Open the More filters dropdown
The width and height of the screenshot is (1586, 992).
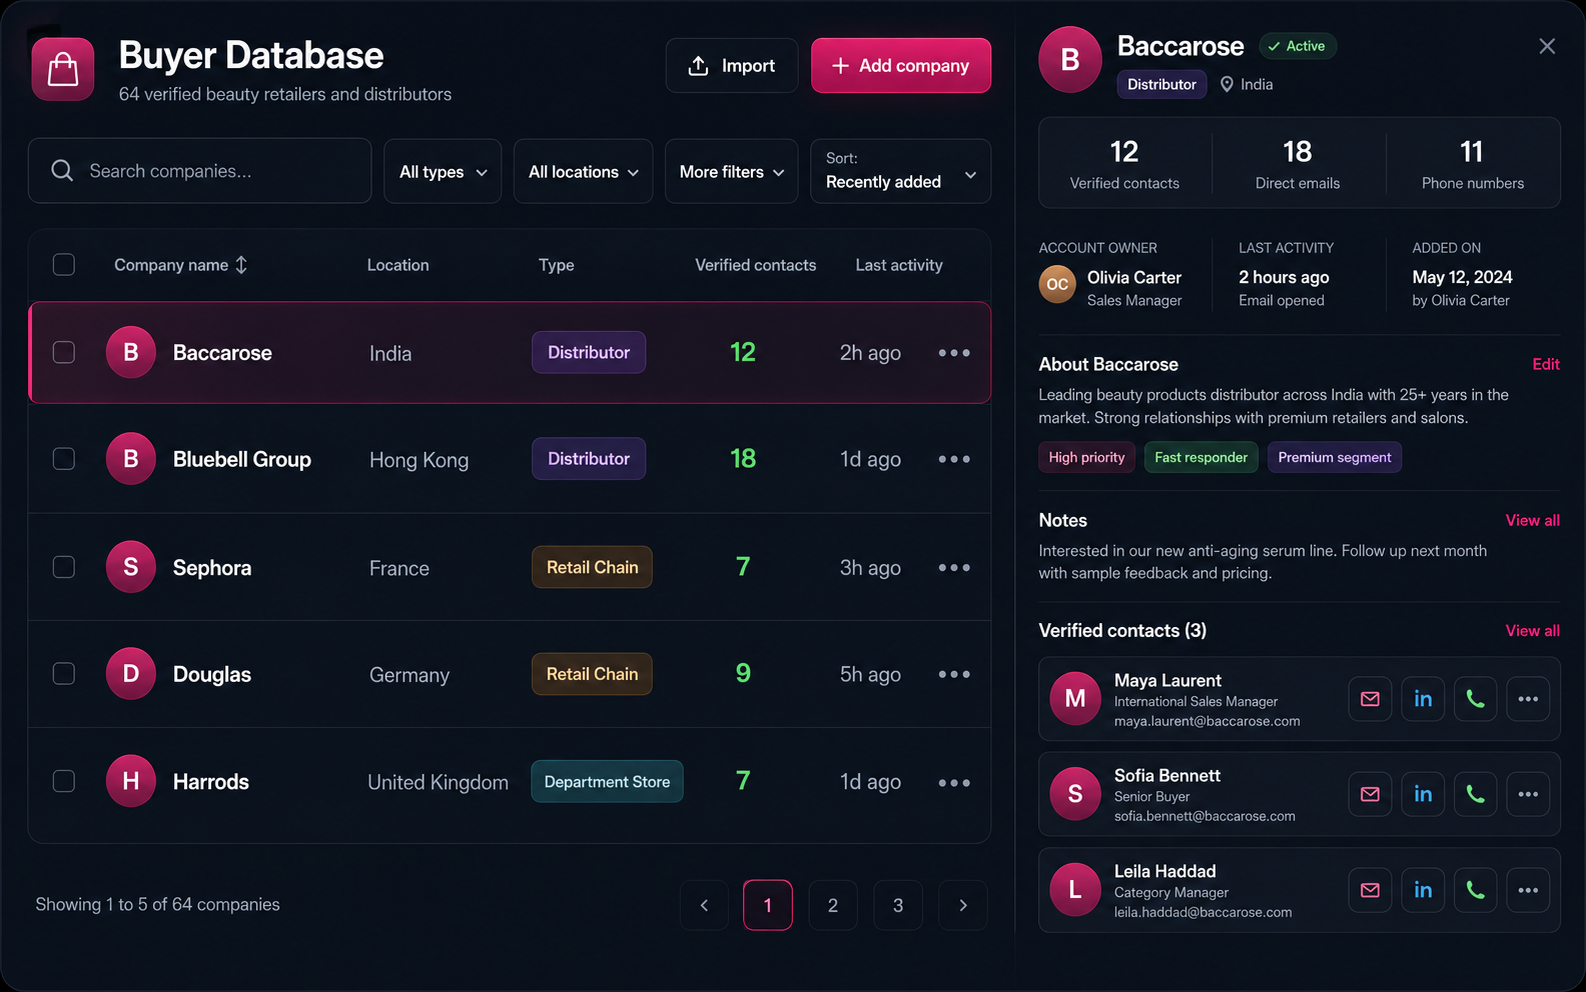point(731,171)
